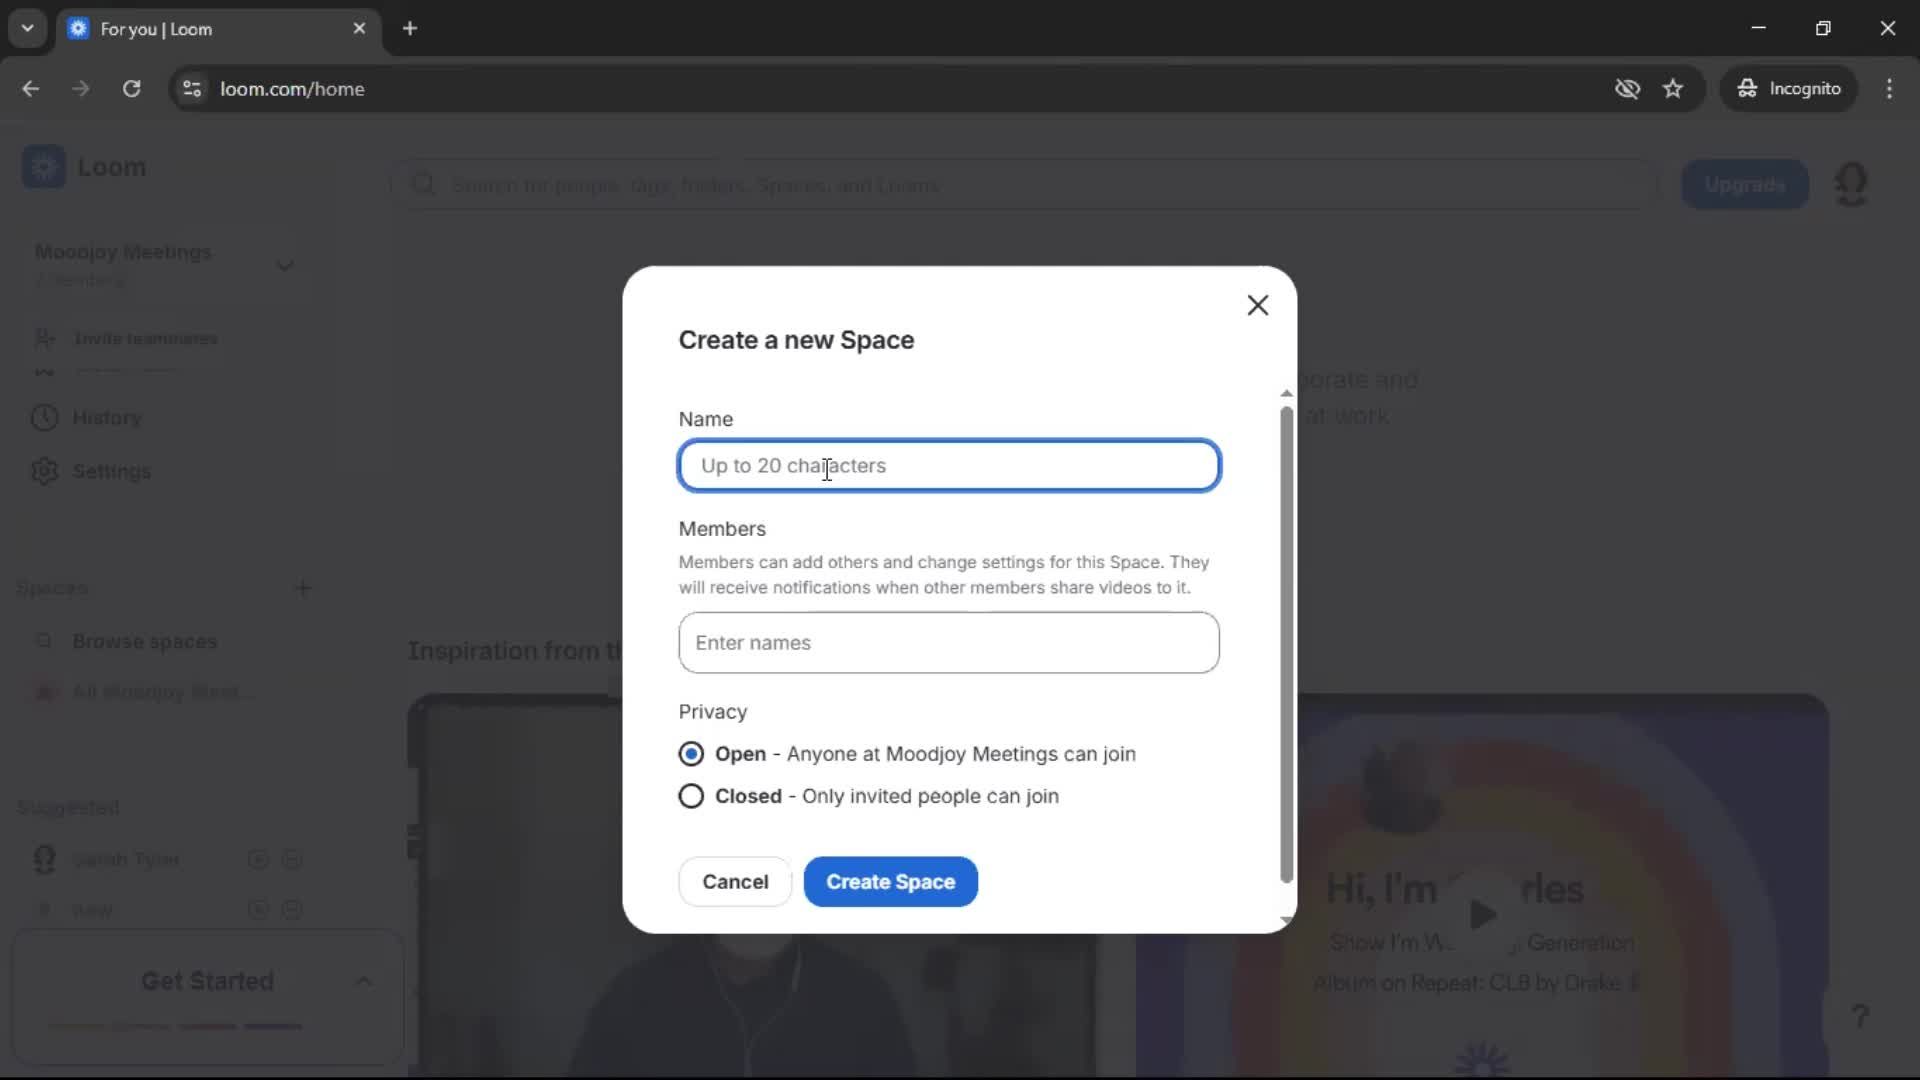This screenshot has height=1080, width=1920.
Task: Collapse the Get Started panel
Action: (x=363, y=981)
